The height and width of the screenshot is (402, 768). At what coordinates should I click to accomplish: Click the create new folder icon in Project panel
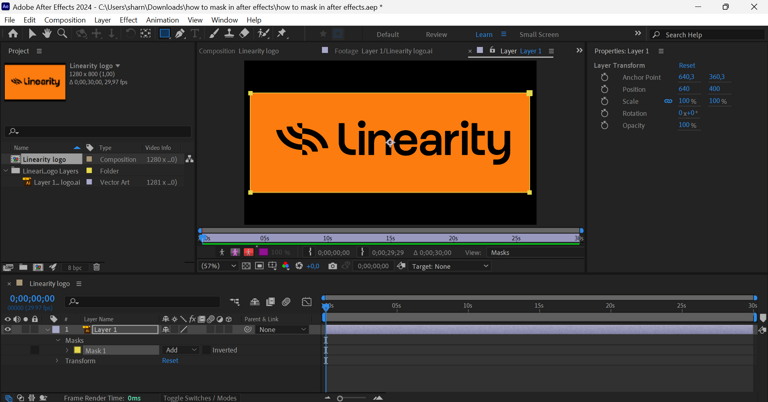point(23,267)
